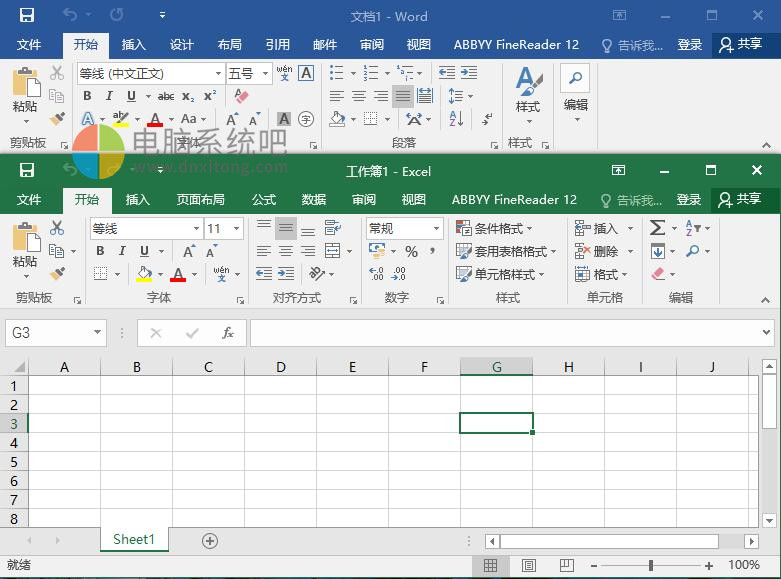Click Excel comma style icon

click(432, 251)
